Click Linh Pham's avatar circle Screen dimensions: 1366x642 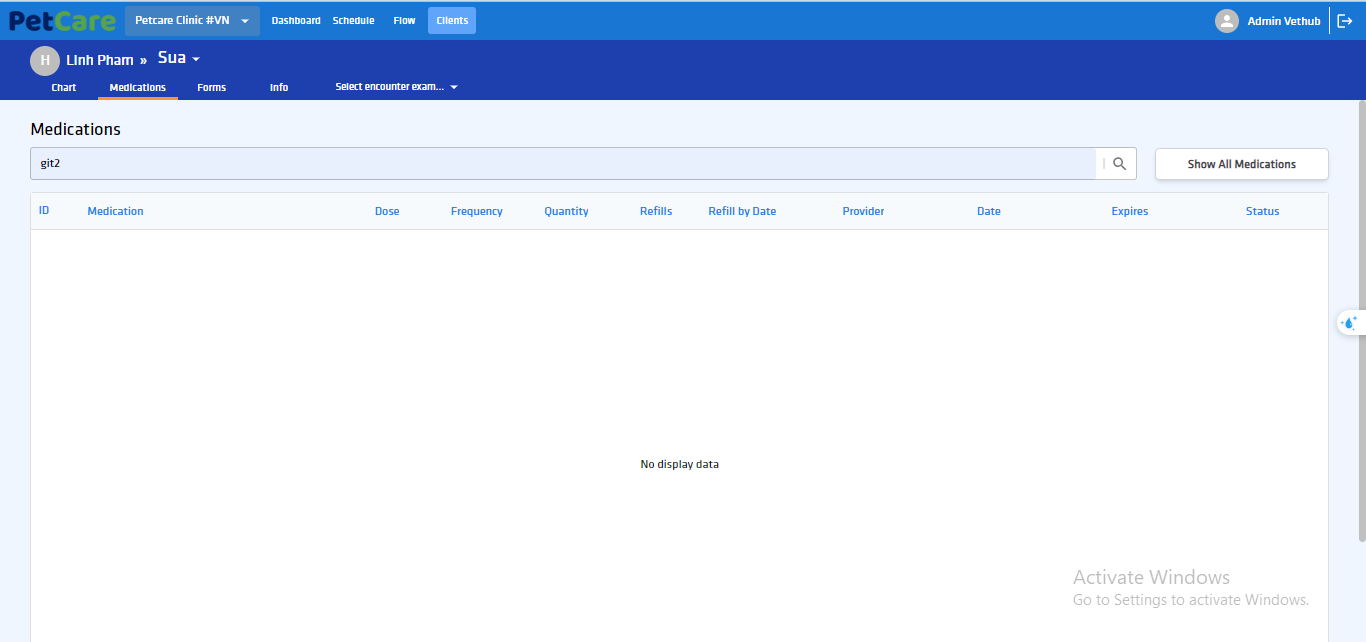pos(45,60)
